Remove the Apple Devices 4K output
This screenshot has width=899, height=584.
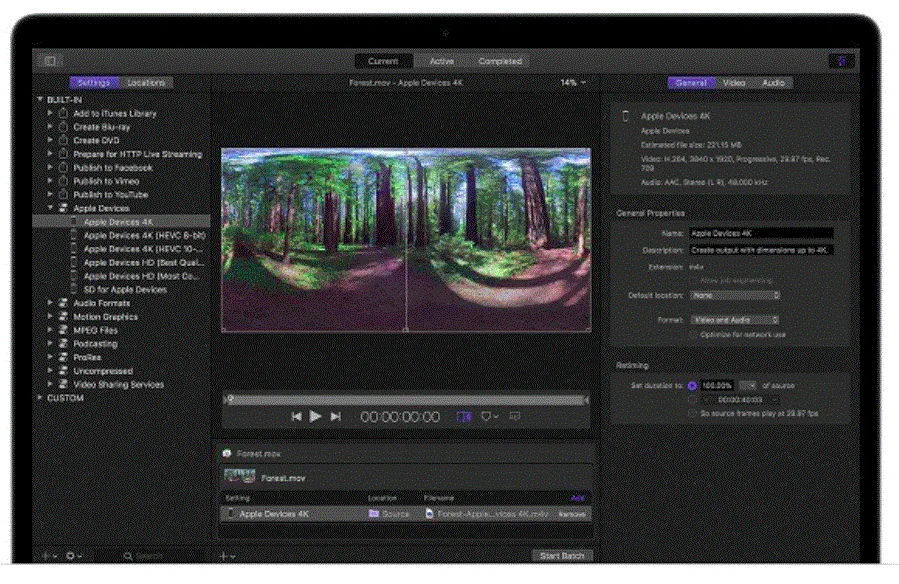[x=572, y=514]
